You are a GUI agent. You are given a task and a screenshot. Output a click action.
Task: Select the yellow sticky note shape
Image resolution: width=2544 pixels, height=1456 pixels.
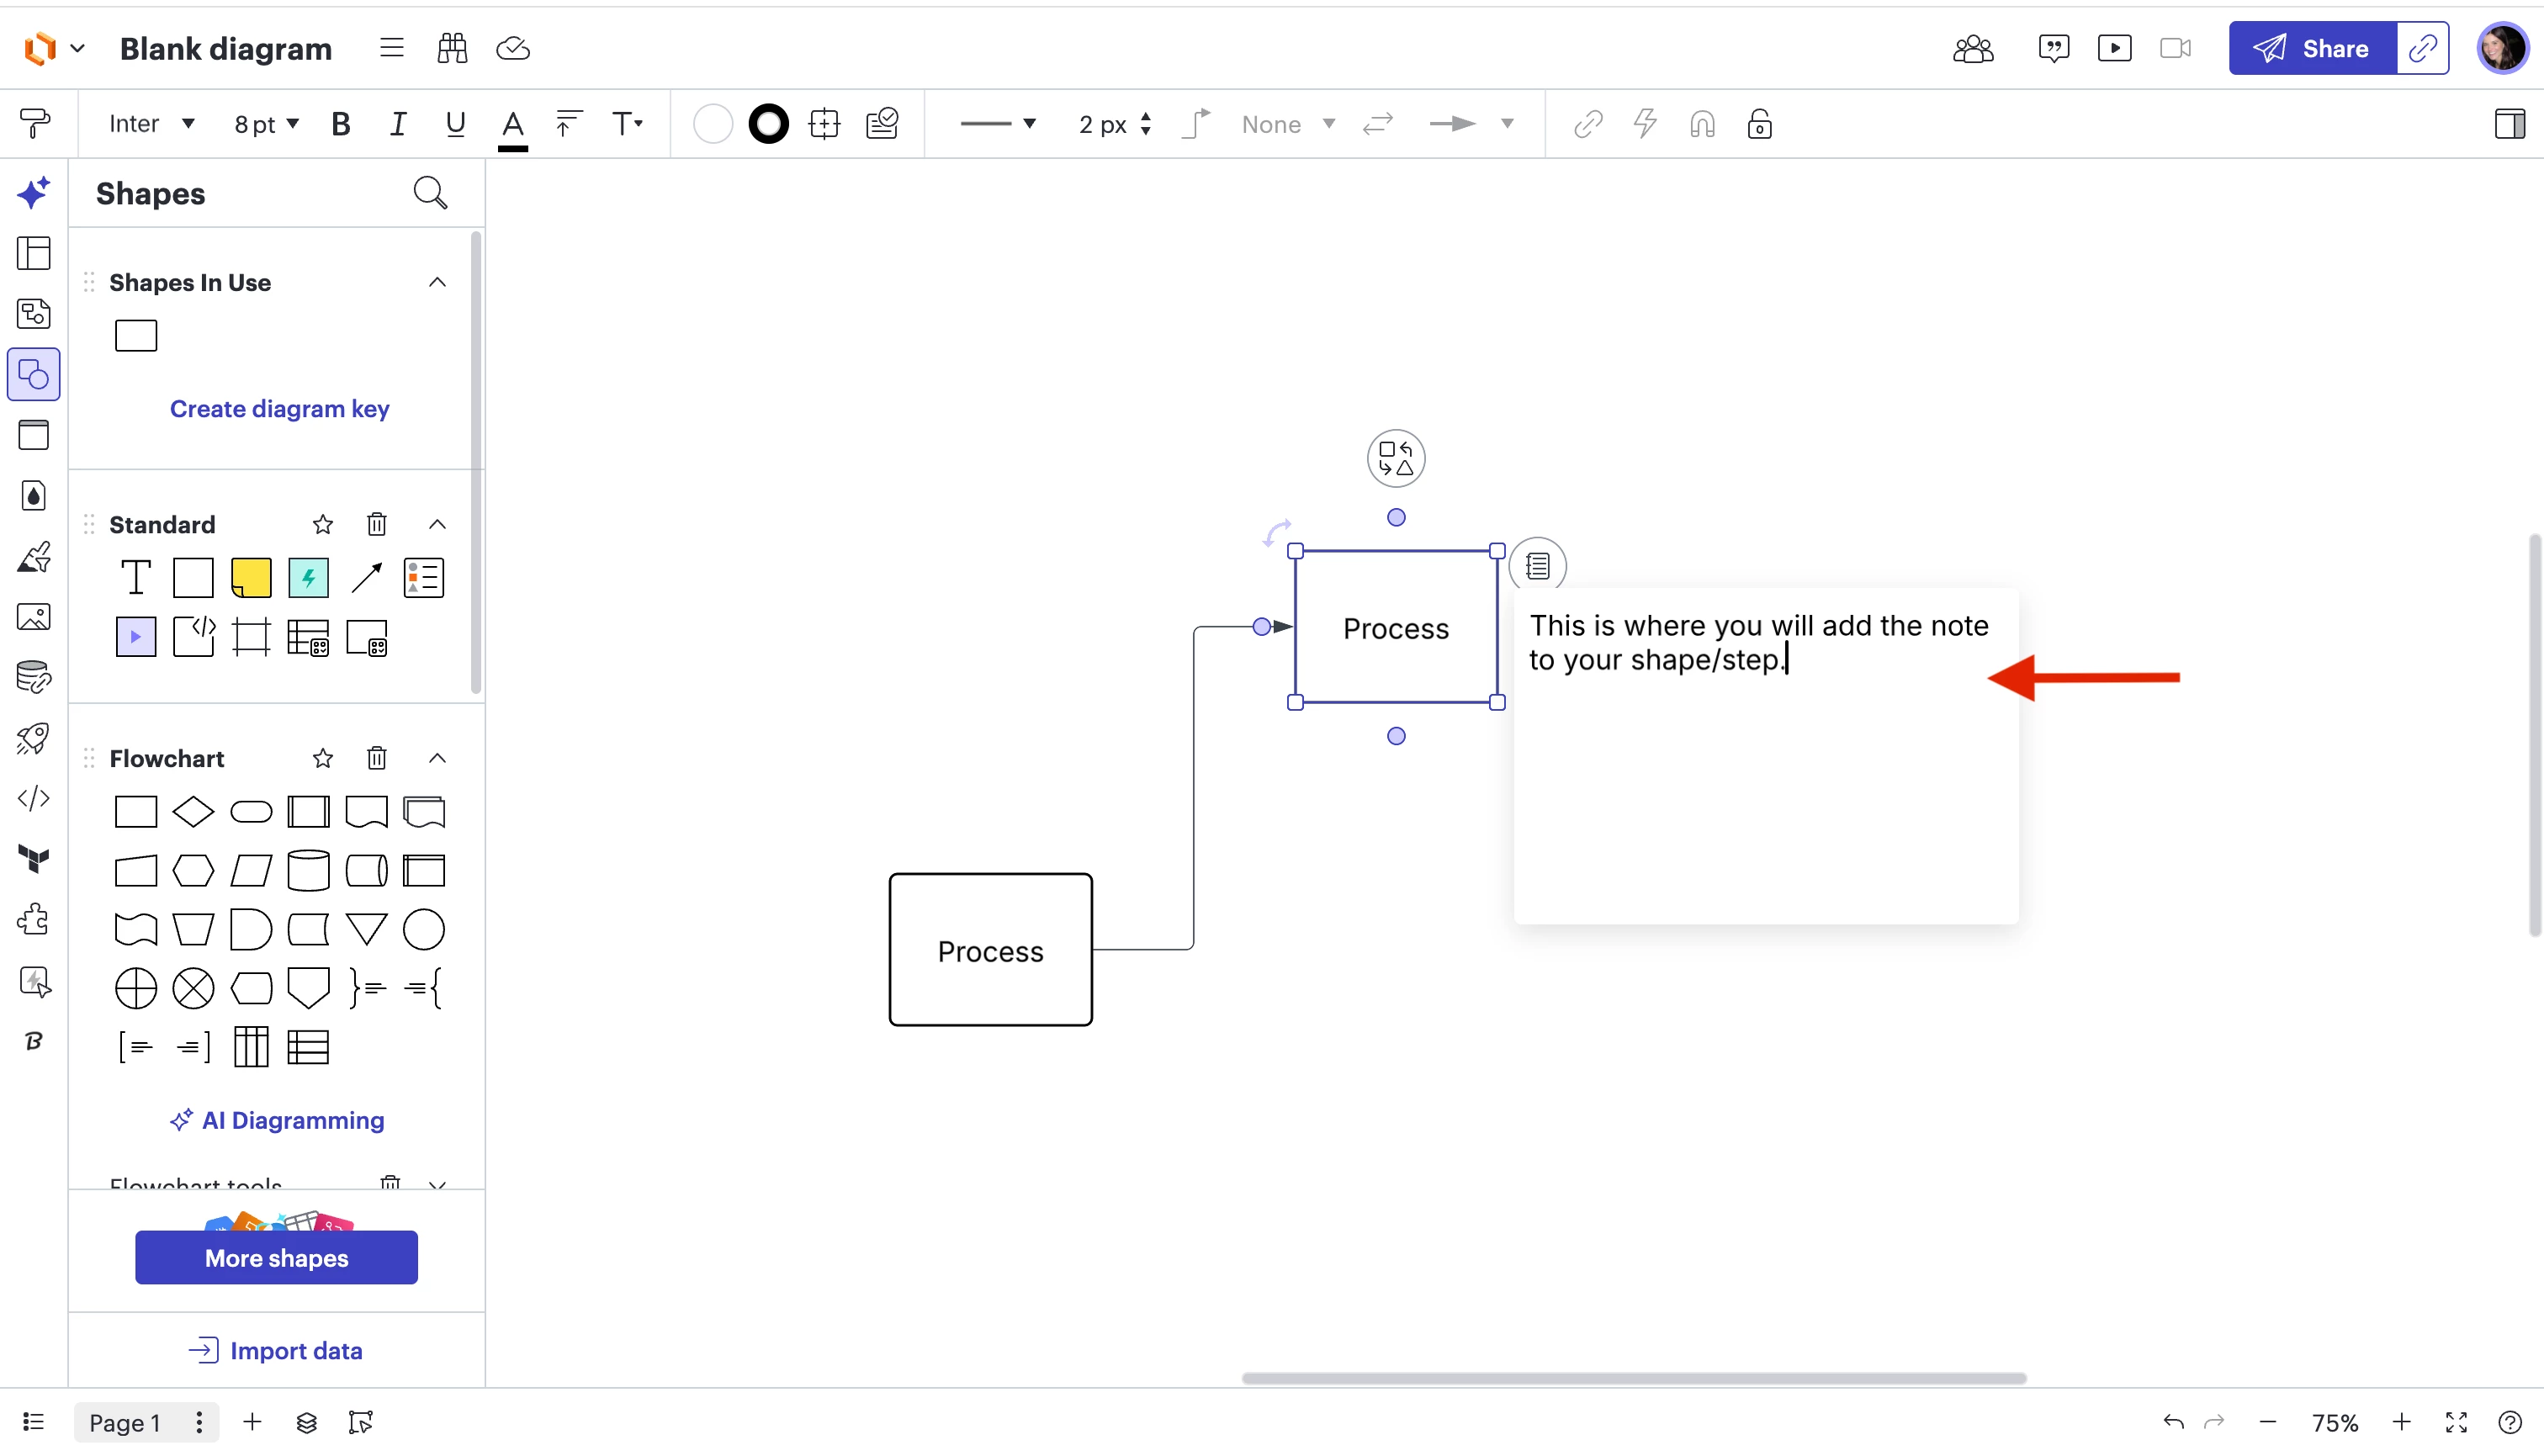click(251, 578)
